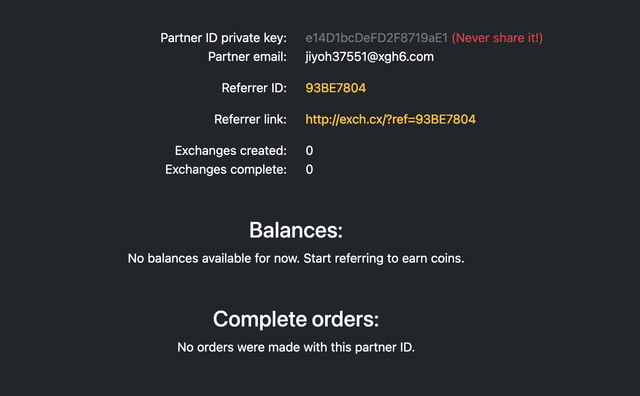This screenshot has width=640, height=396.
Task: Click the yellow Referrer ID 93BE7804
Action: click(336, 88)
